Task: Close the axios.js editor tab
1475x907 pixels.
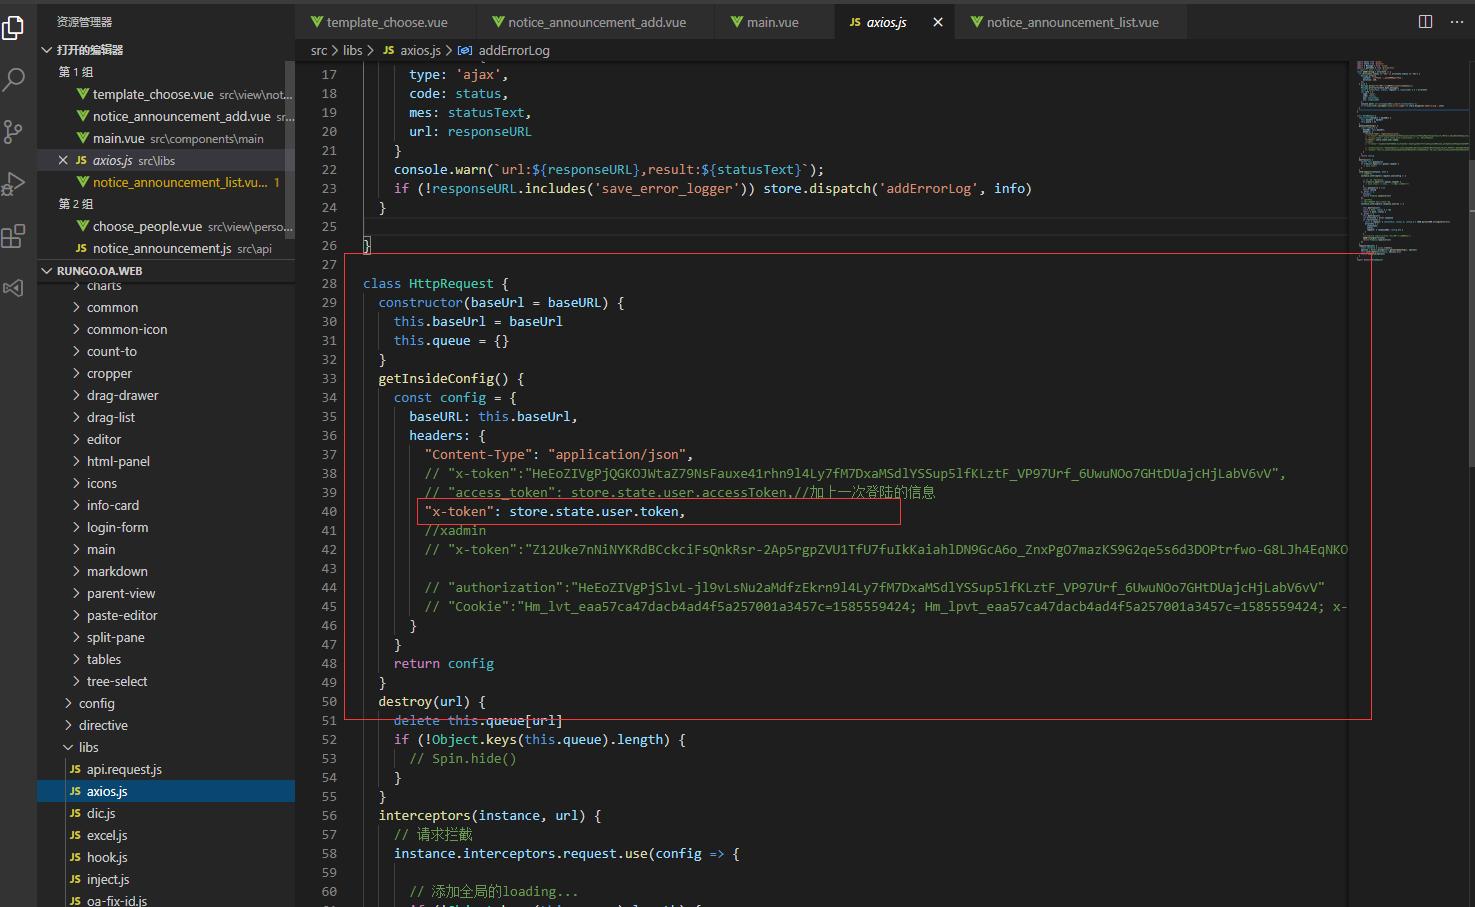Action: tap(938, 22)
